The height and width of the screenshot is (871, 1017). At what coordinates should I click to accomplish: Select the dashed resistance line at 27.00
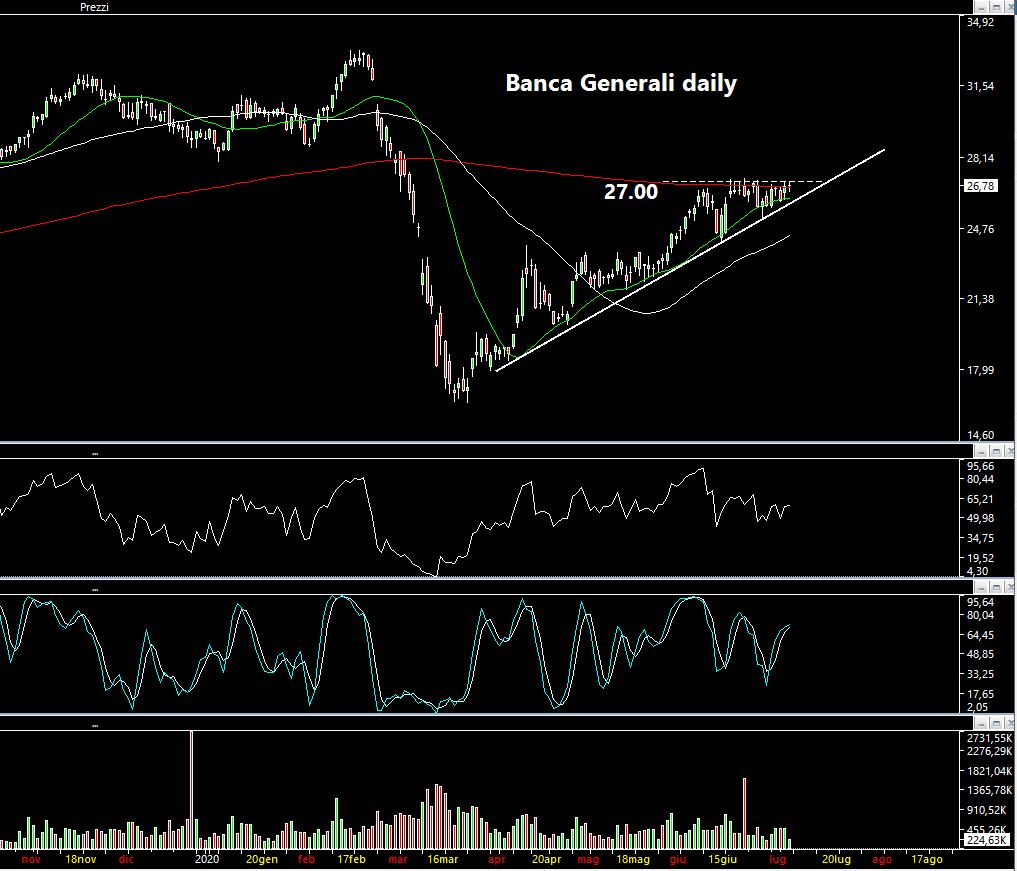coord(742,182)
